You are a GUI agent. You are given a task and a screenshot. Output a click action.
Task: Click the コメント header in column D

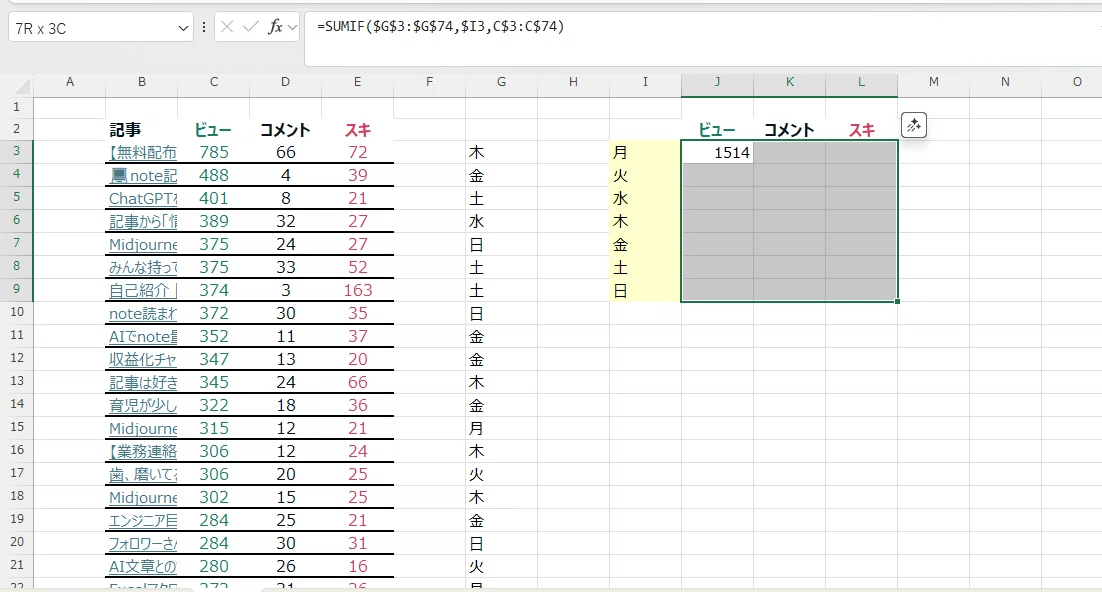[x=285, y=130]
